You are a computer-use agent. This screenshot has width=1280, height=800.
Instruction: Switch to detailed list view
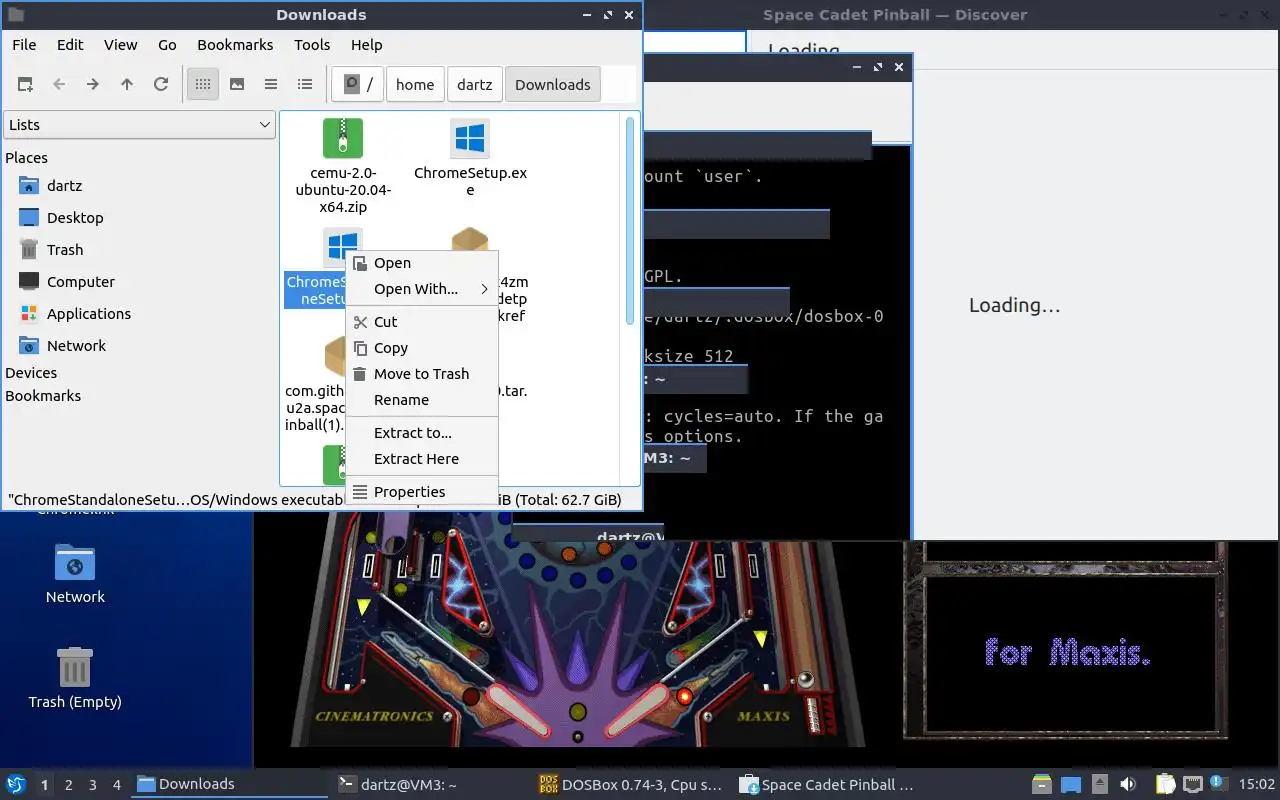(x=305, y=85)
